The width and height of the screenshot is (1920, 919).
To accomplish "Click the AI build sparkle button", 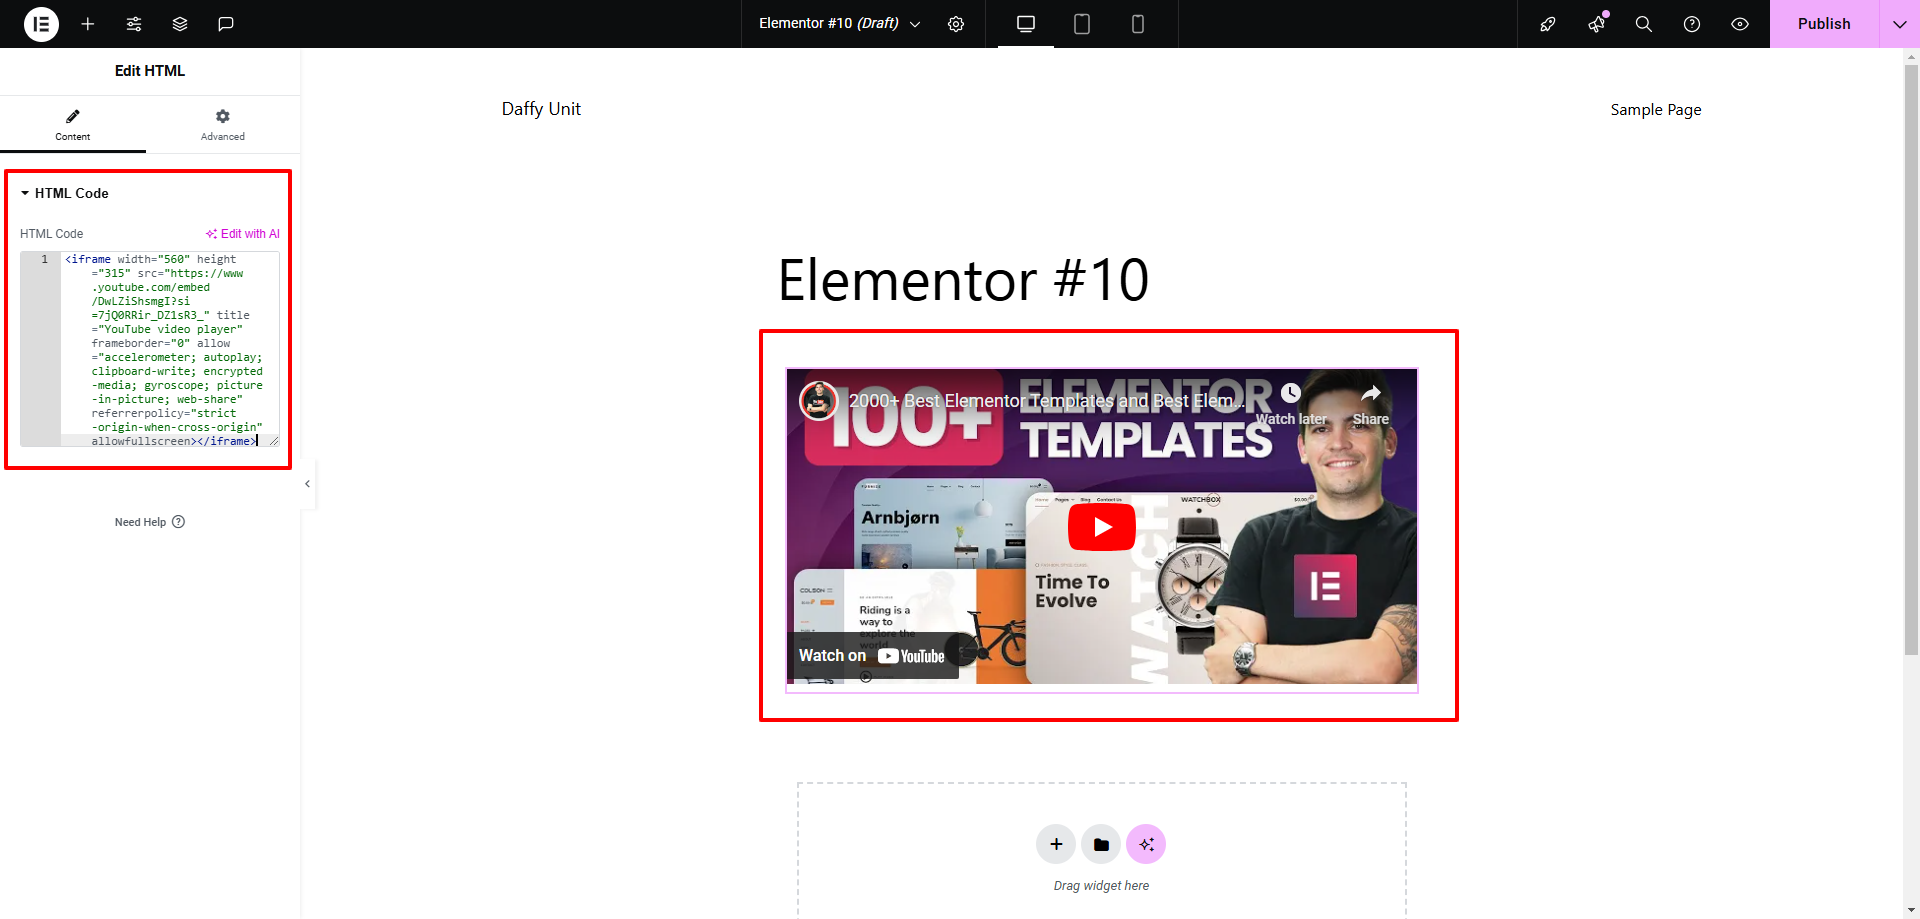I will (1146, 844).
